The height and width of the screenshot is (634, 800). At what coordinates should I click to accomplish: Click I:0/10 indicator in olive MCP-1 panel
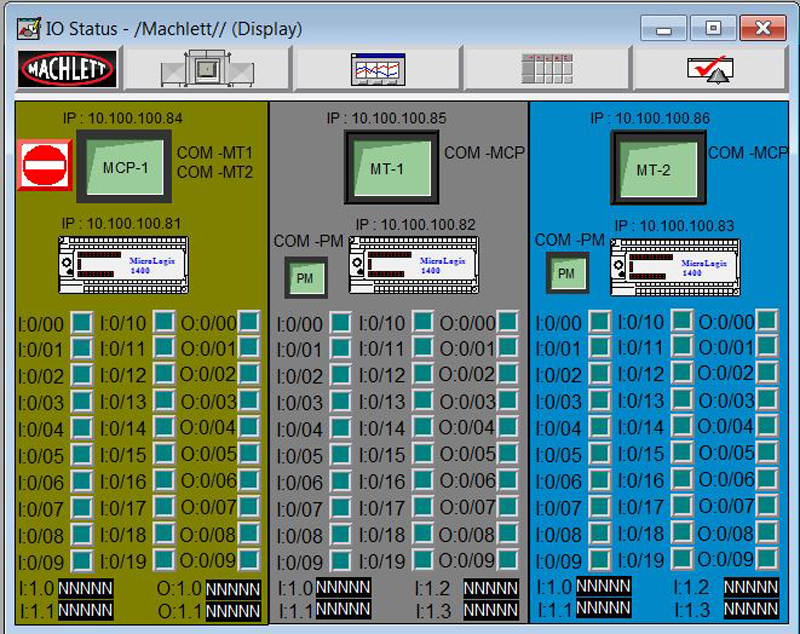point(164,321)
